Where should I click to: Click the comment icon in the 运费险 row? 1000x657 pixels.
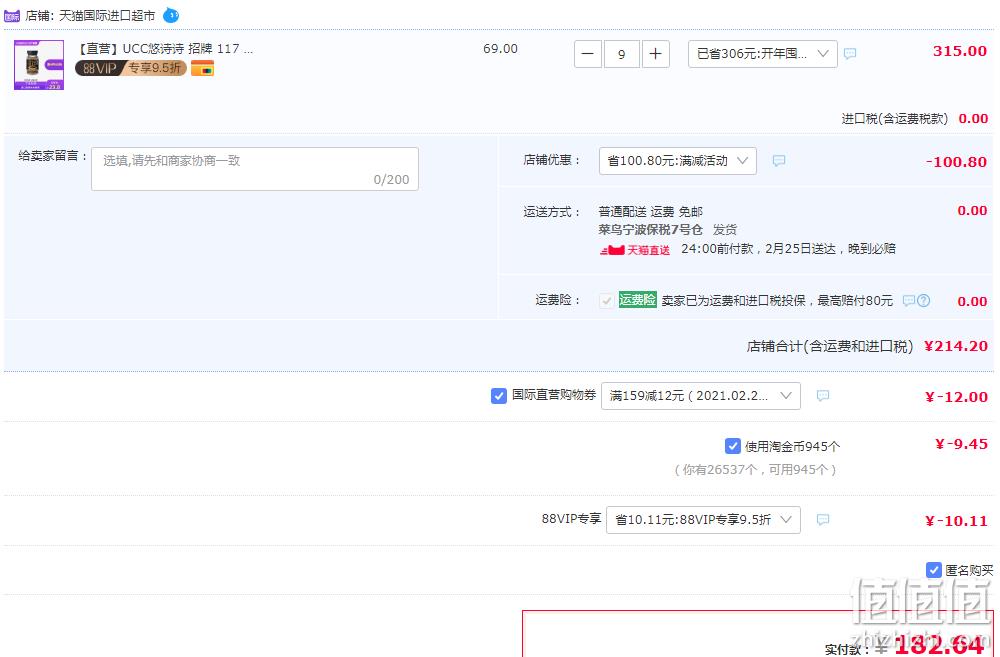coord(909,300)
